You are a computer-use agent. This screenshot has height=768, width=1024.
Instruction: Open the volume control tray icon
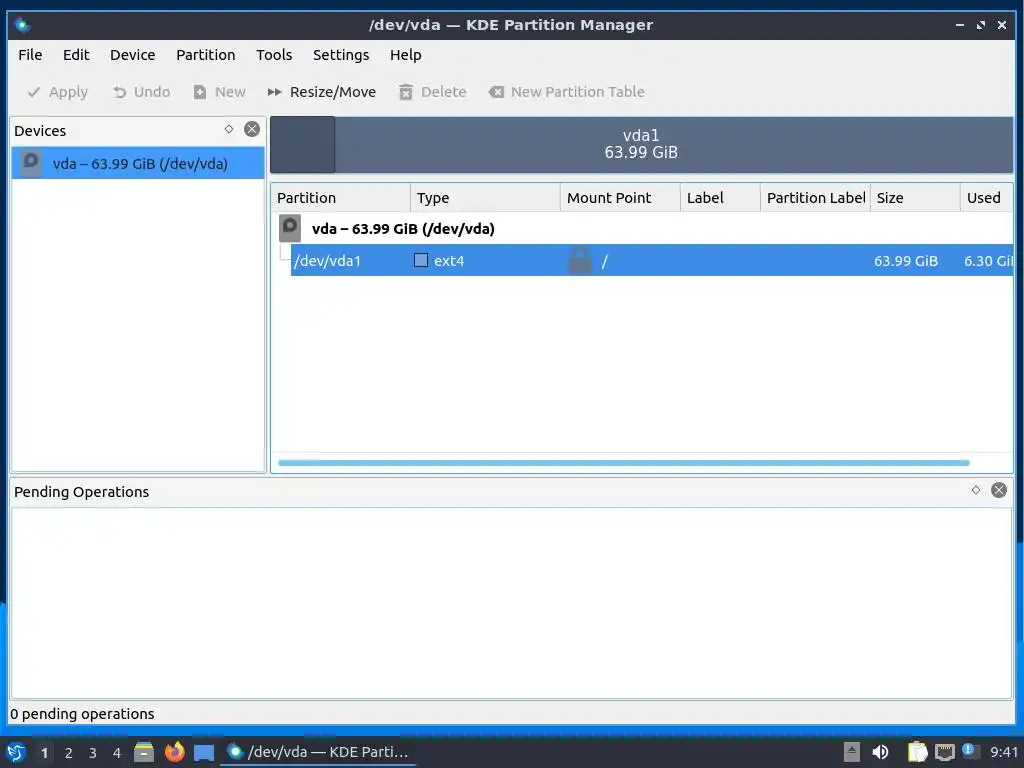(880, 752)
